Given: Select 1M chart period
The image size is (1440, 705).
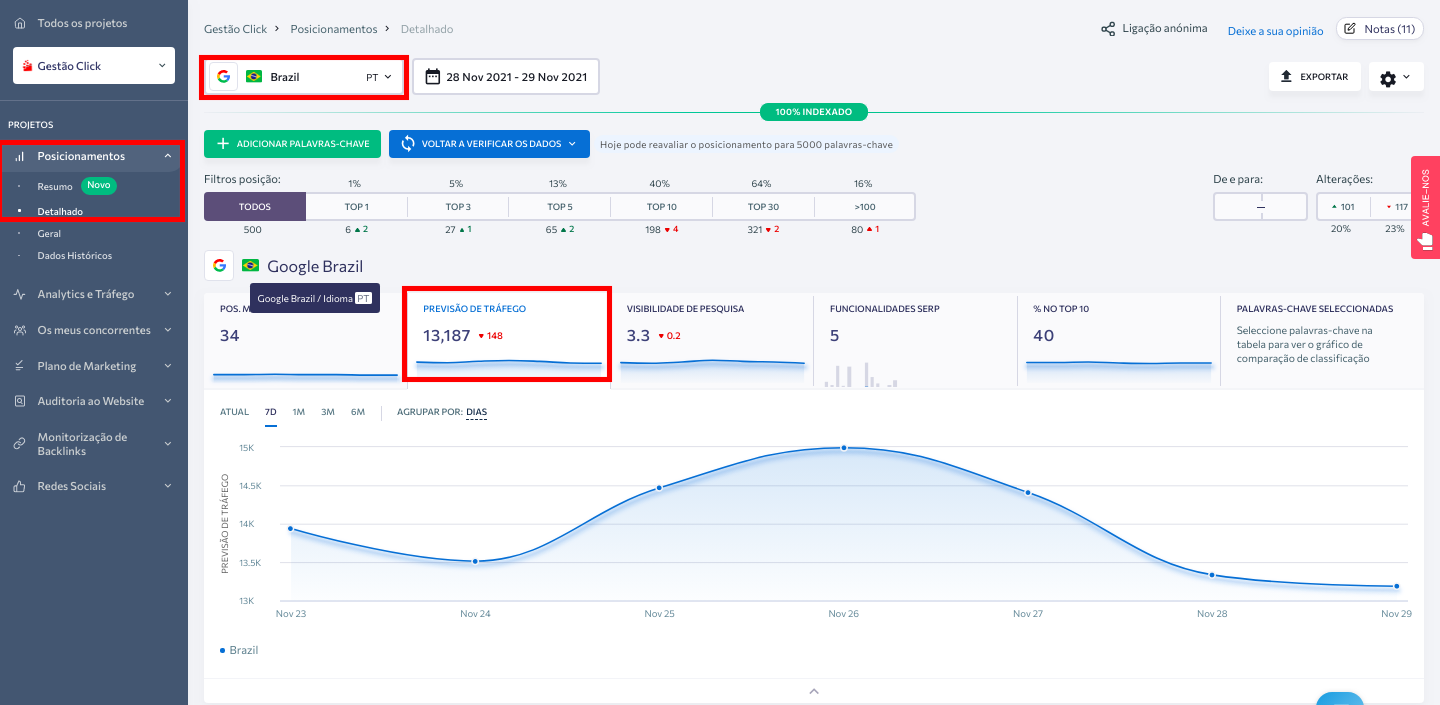Looking at the screenshot, I should (299, 412).
